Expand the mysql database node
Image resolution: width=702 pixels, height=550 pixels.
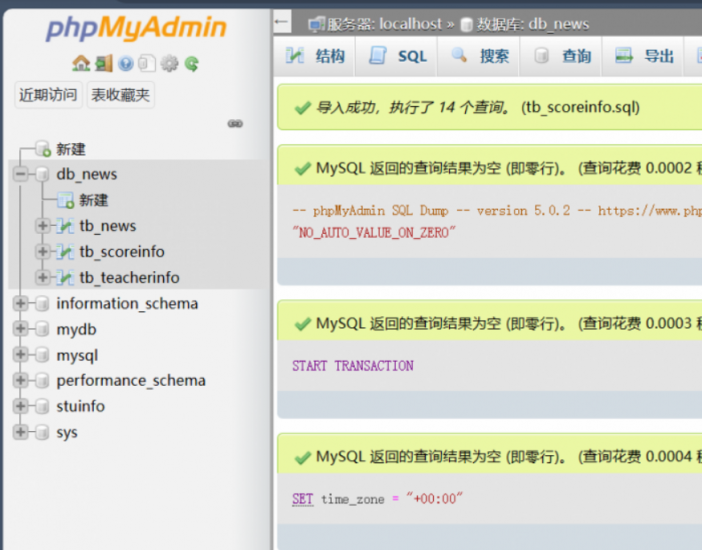[20, 355]
